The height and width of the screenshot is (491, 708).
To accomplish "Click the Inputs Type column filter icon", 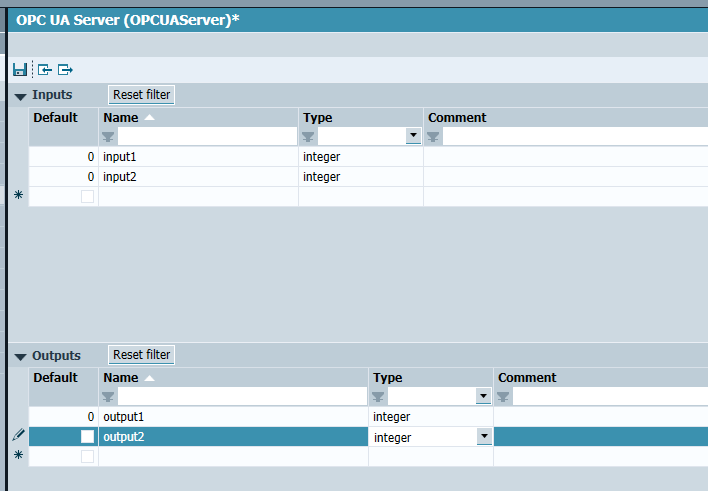I will click(x=308, y=136).
